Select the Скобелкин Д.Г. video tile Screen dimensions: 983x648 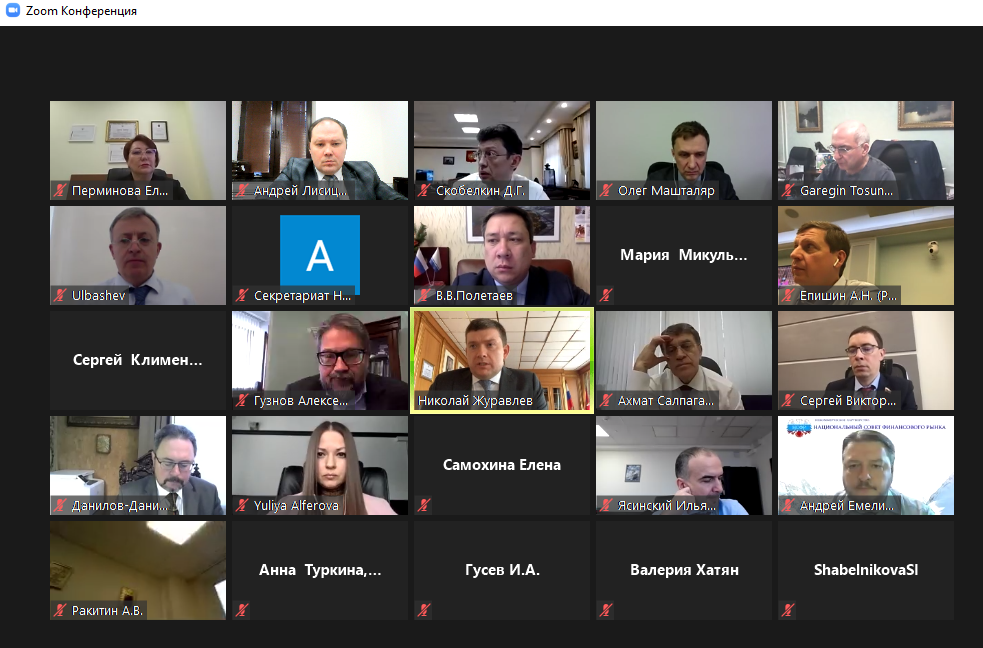(502, 150)
